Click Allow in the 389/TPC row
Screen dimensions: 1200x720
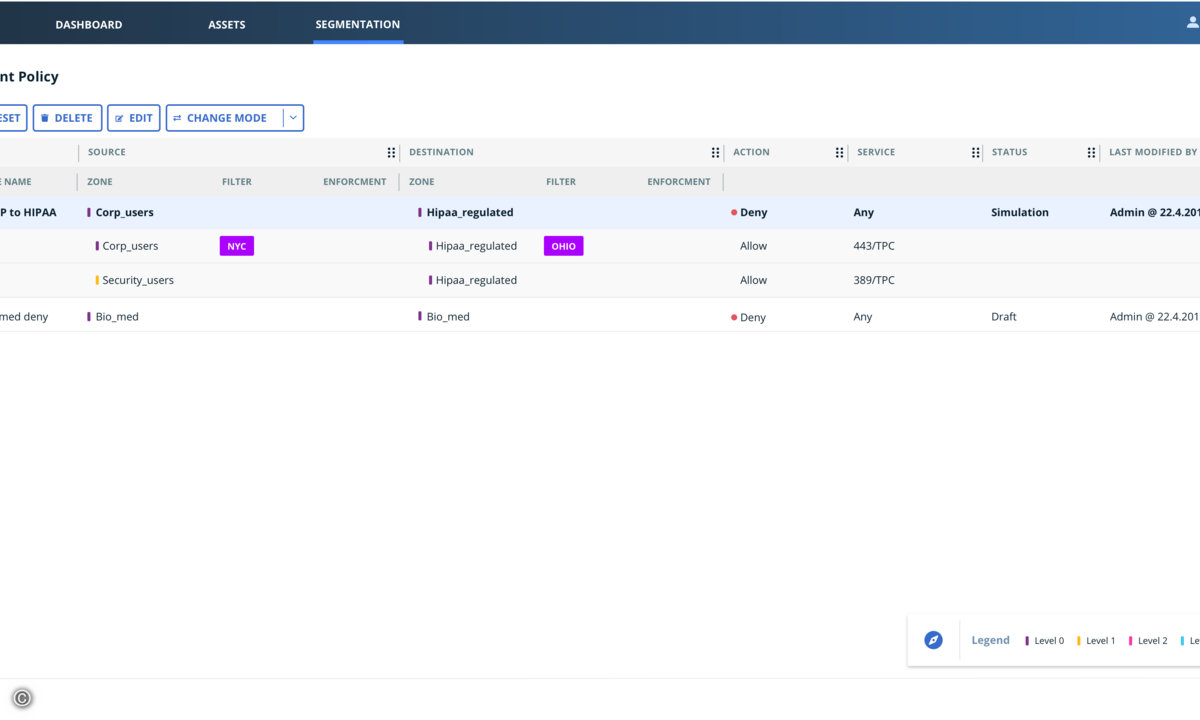point(753,280)
